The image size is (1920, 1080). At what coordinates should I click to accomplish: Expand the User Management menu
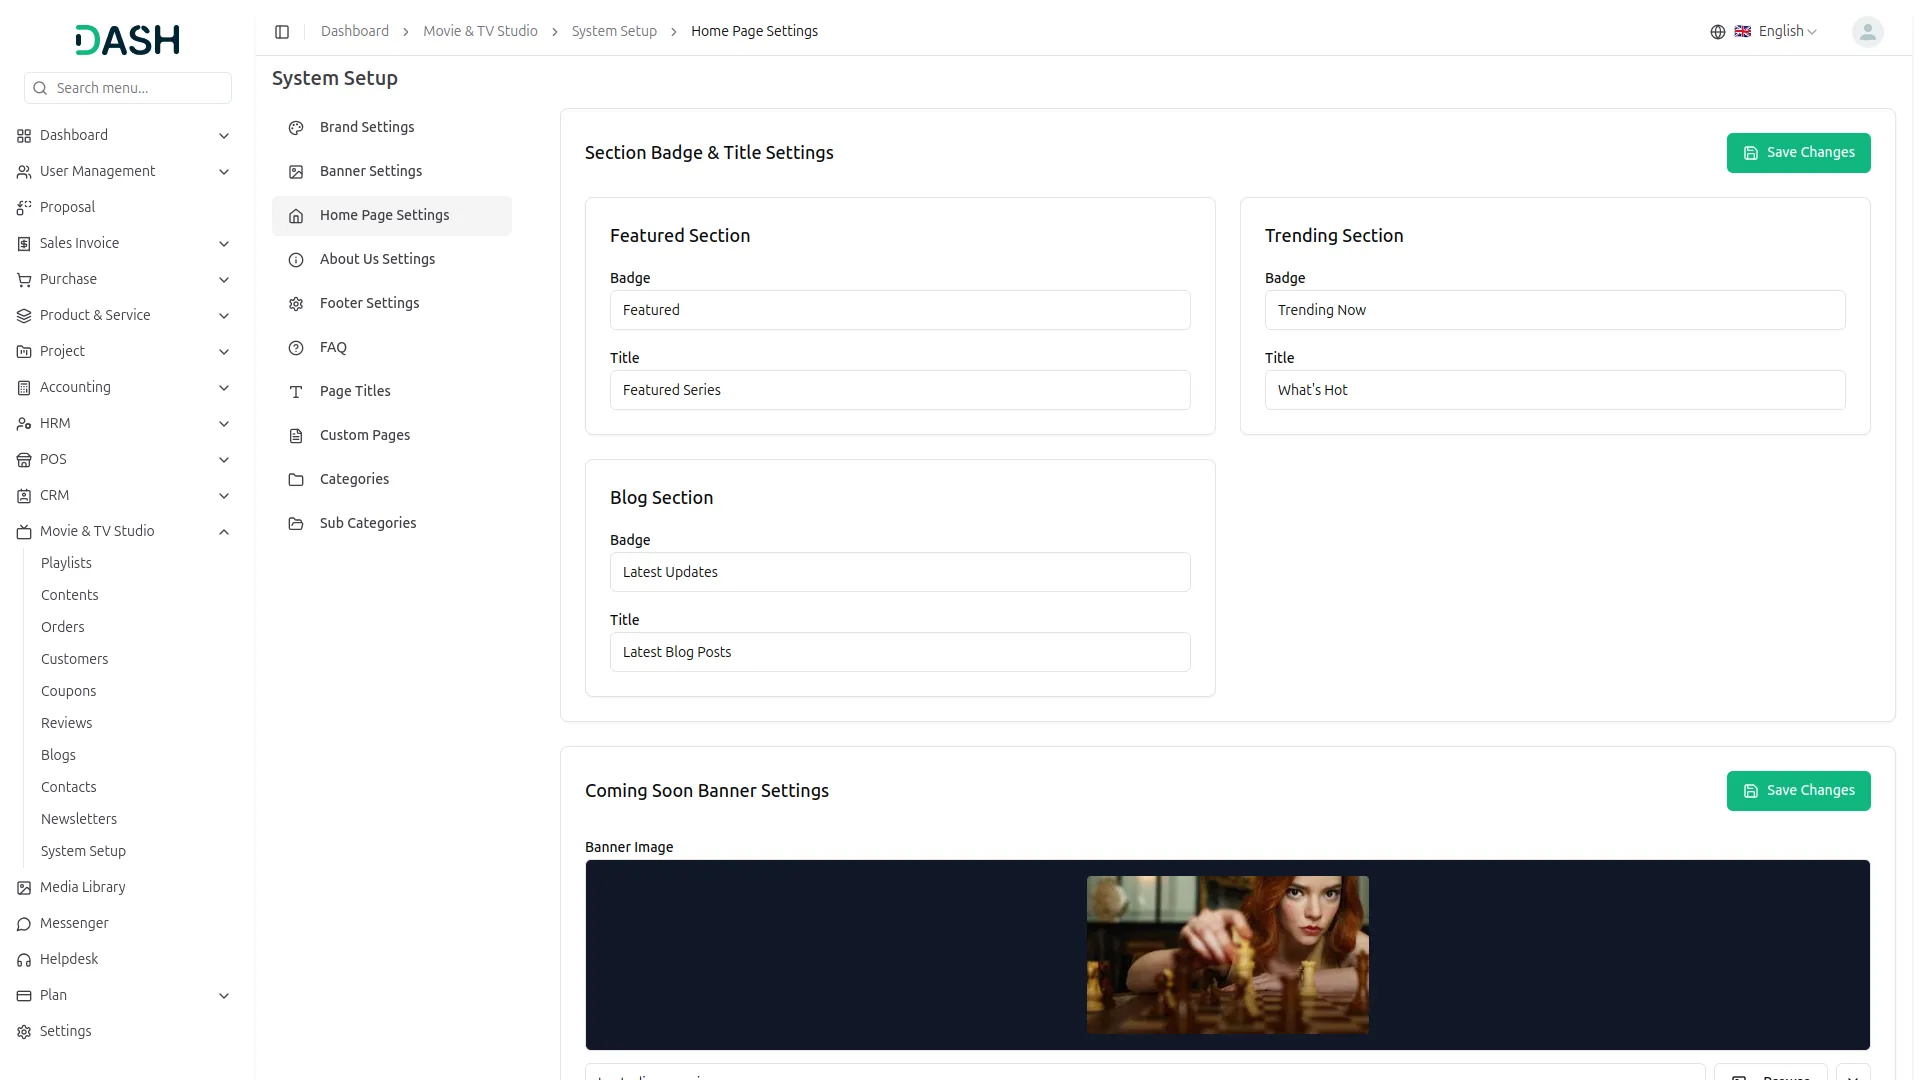tap(222, 172)
